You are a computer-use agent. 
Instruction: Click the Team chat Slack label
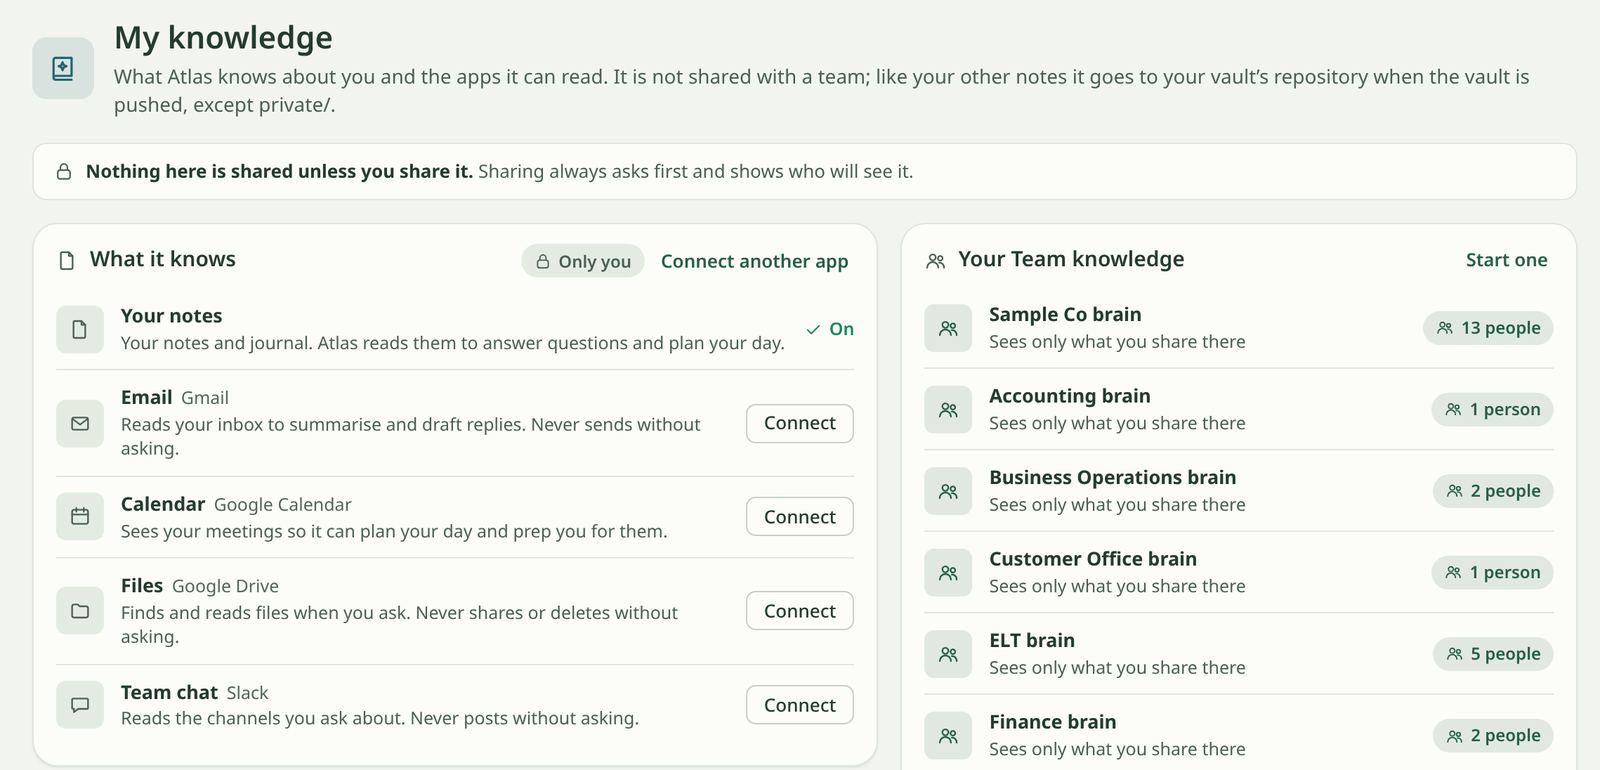coord(247,693)
